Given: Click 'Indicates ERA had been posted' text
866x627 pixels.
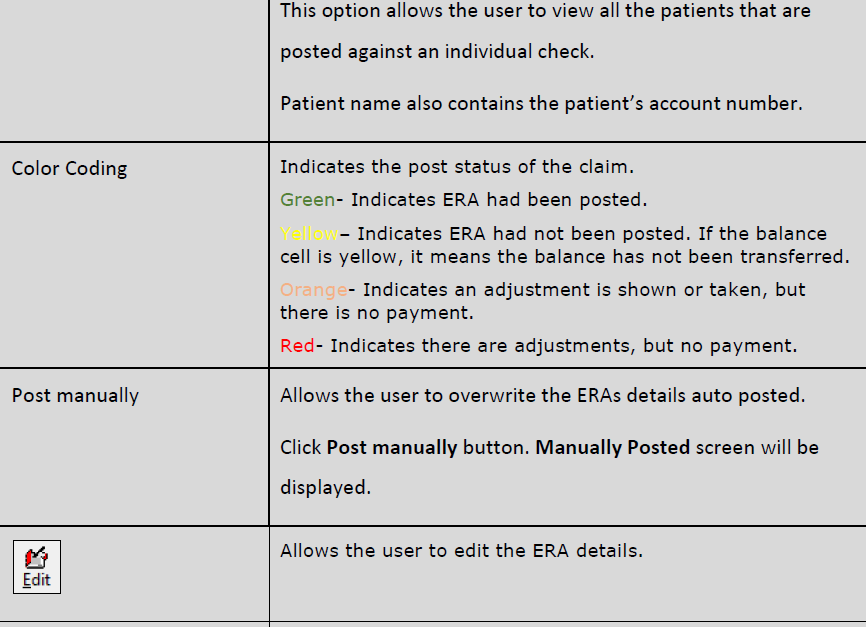Looking at the screenshot, I should 499,199.
